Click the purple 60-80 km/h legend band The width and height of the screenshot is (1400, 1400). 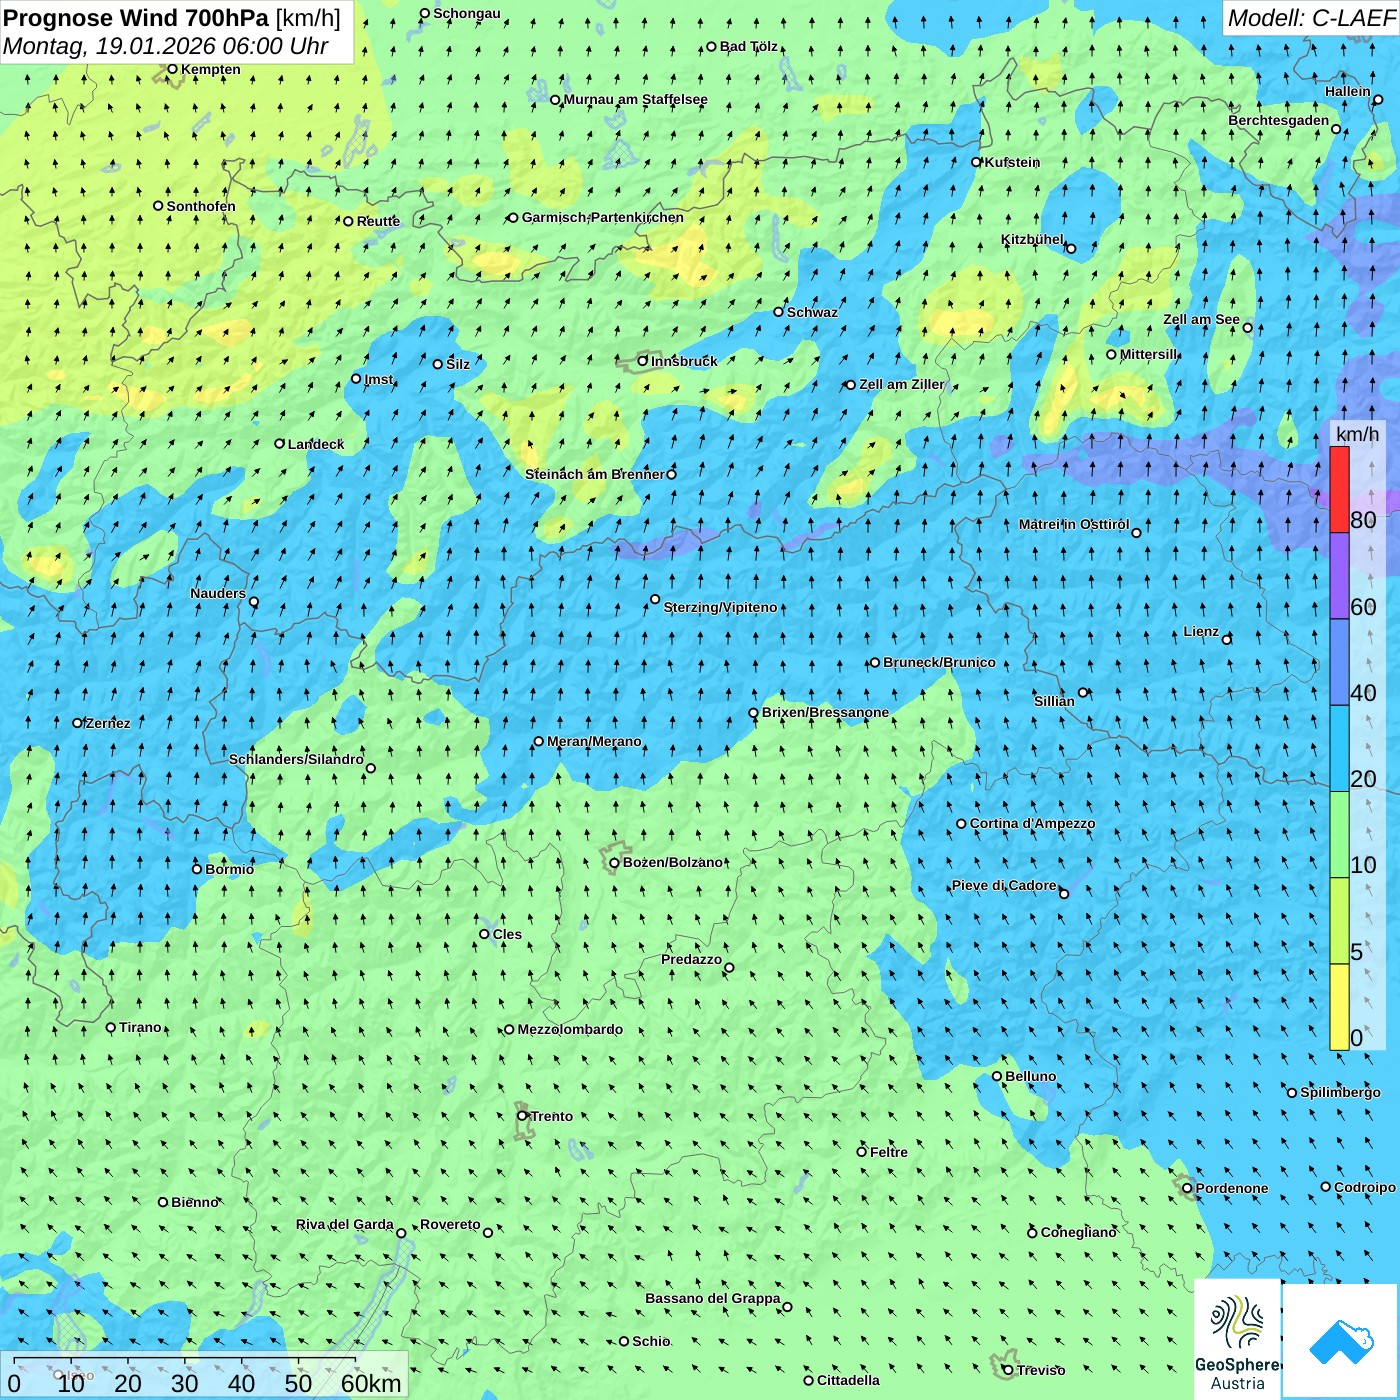click(1339, 576)
